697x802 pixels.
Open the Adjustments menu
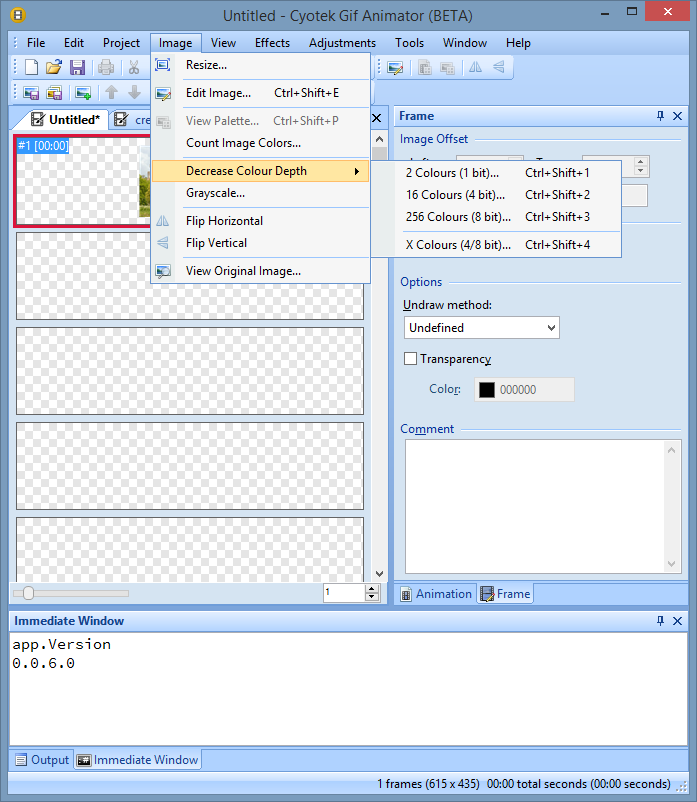point(342,43)
